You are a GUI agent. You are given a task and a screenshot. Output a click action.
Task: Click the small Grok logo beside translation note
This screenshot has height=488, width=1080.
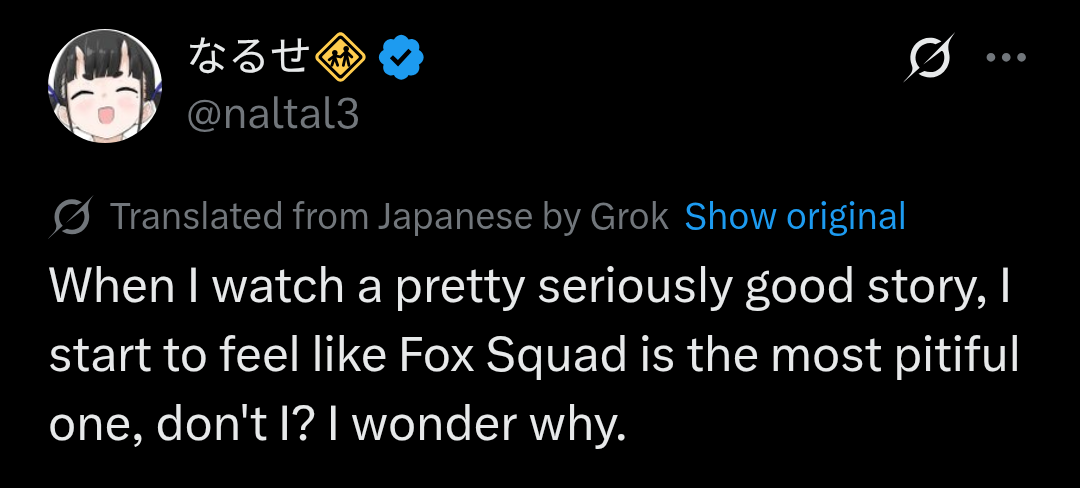pos(72,217)
